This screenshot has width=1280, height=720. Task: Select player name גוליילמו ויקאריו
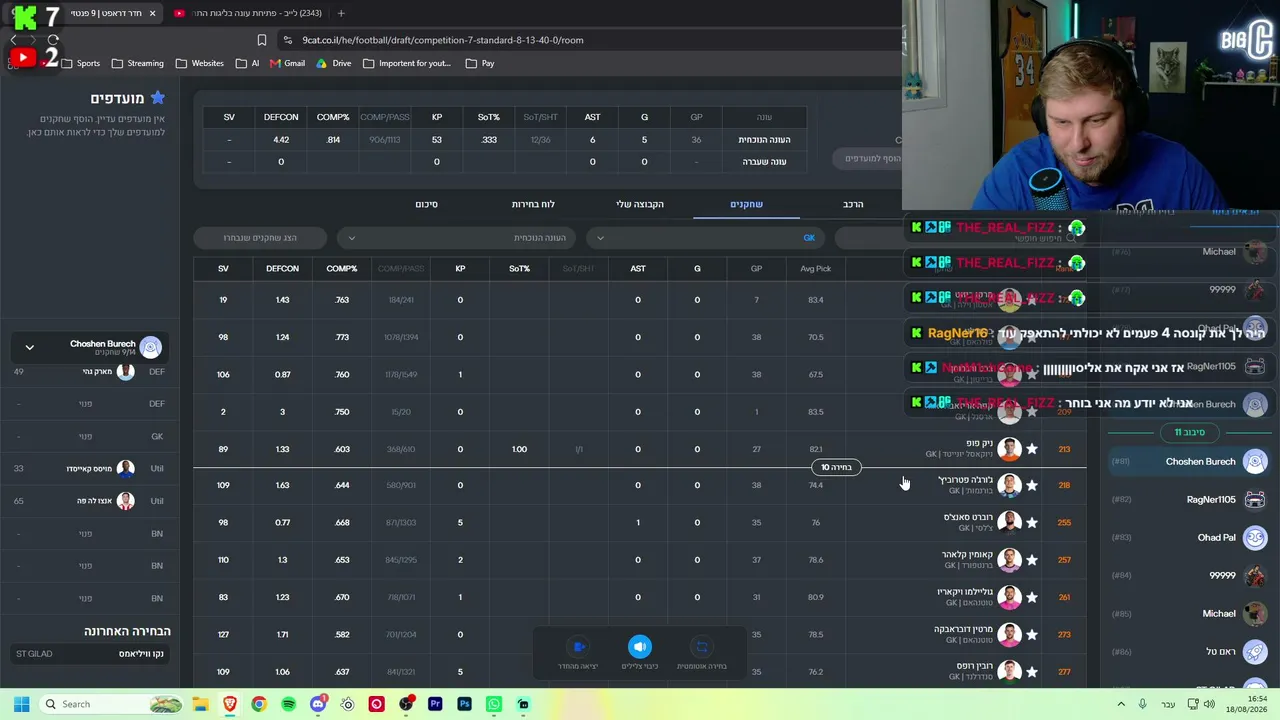[x=964, y=592]
